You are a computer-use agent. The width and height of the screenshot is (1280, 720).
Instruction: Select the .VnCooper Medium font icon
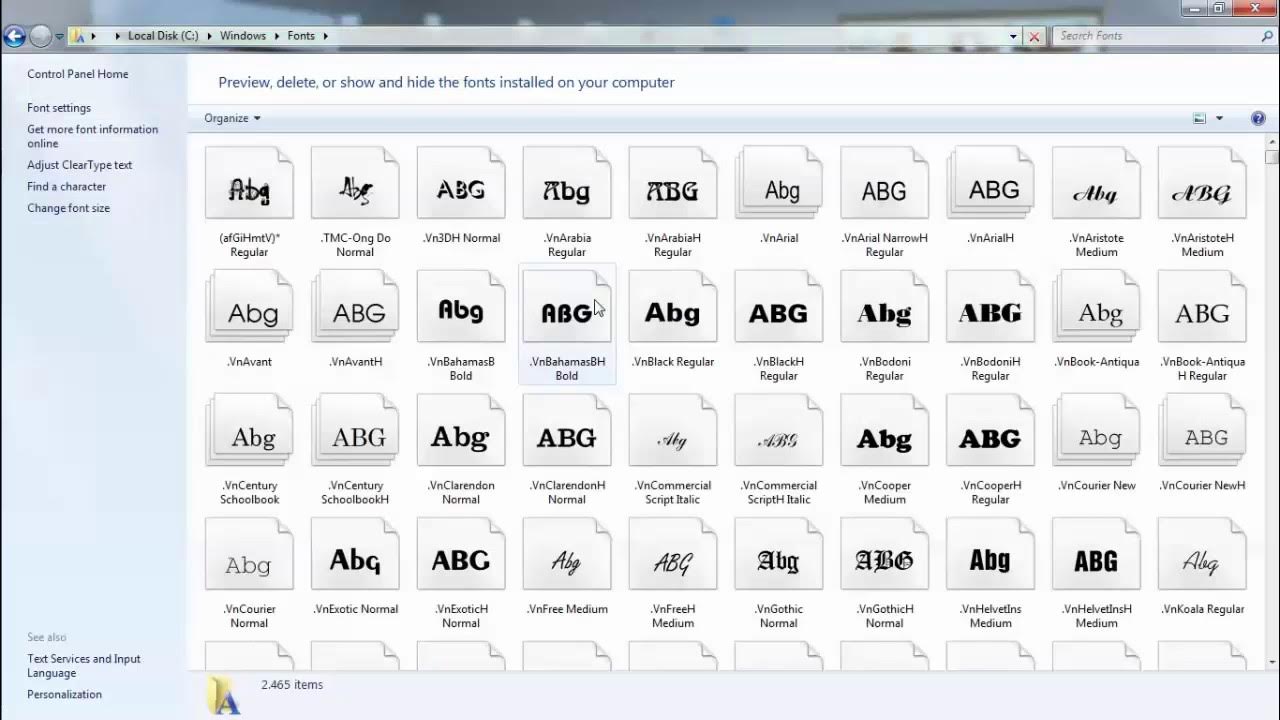(885, 431)
